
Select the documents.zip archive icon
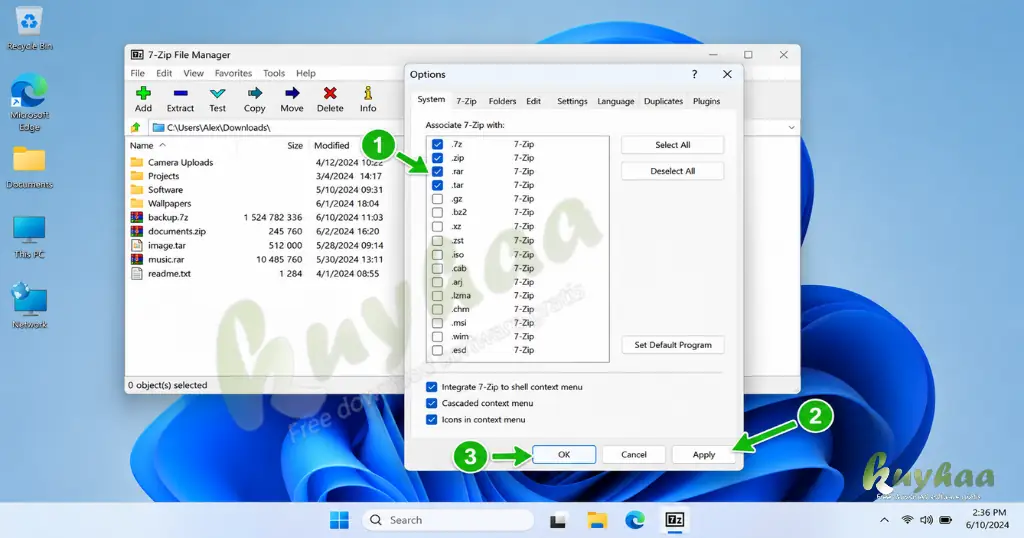tap(136, 231)
